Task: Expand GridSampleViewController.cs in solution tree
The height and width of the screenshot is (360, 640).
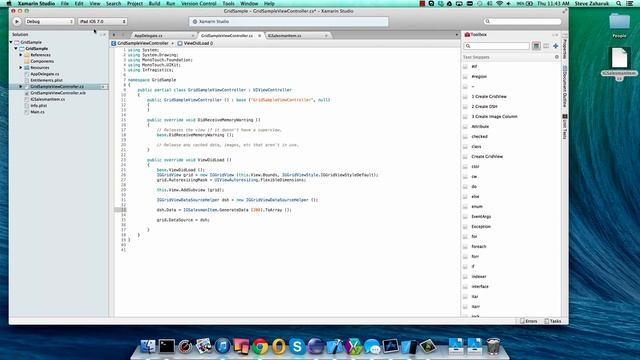Action: (21, 87)
